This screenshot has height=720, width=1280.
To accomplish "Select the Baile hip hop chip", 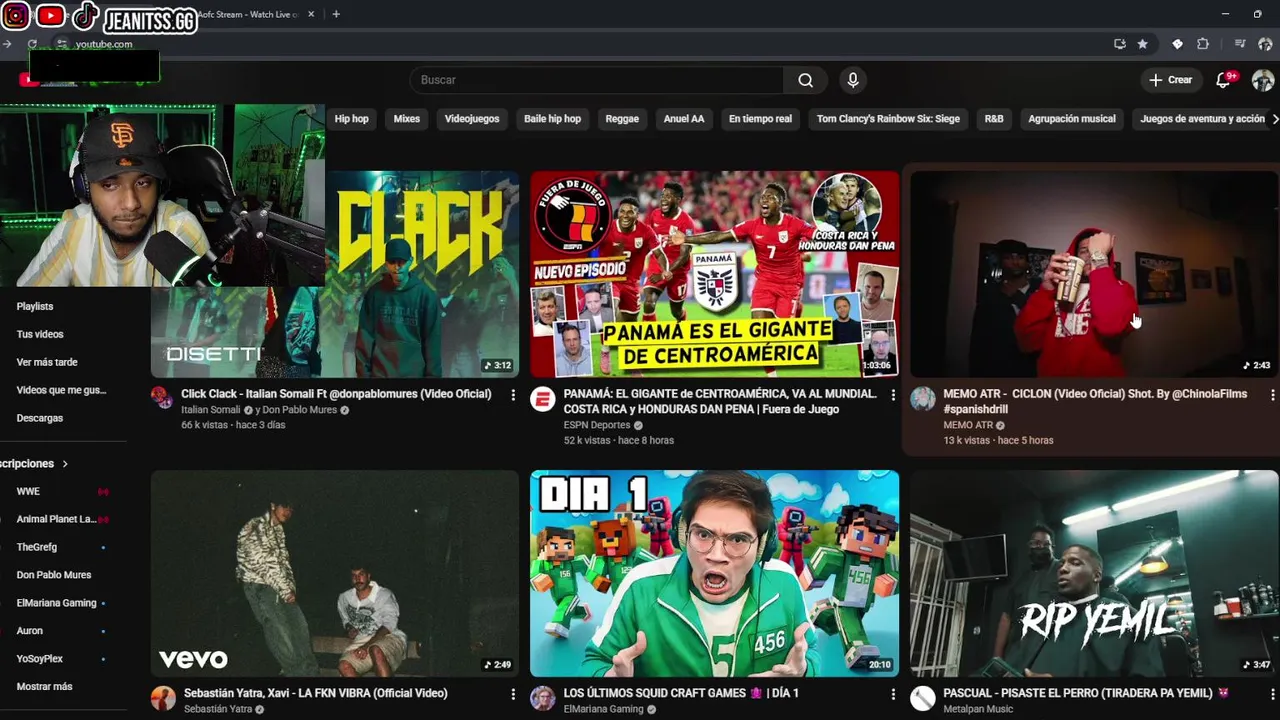I will (x=552, y=119).
